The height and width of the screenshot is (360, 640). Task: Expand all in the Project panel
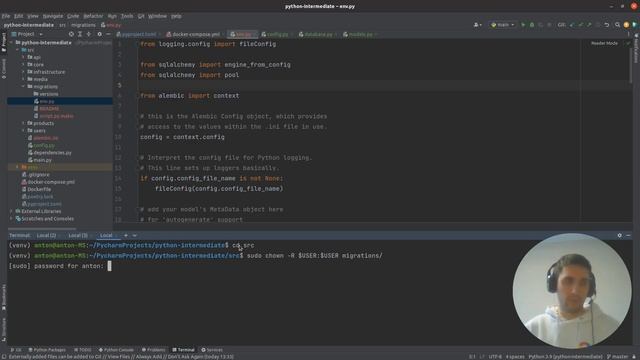pyautogui.click(x=80, y=34)
